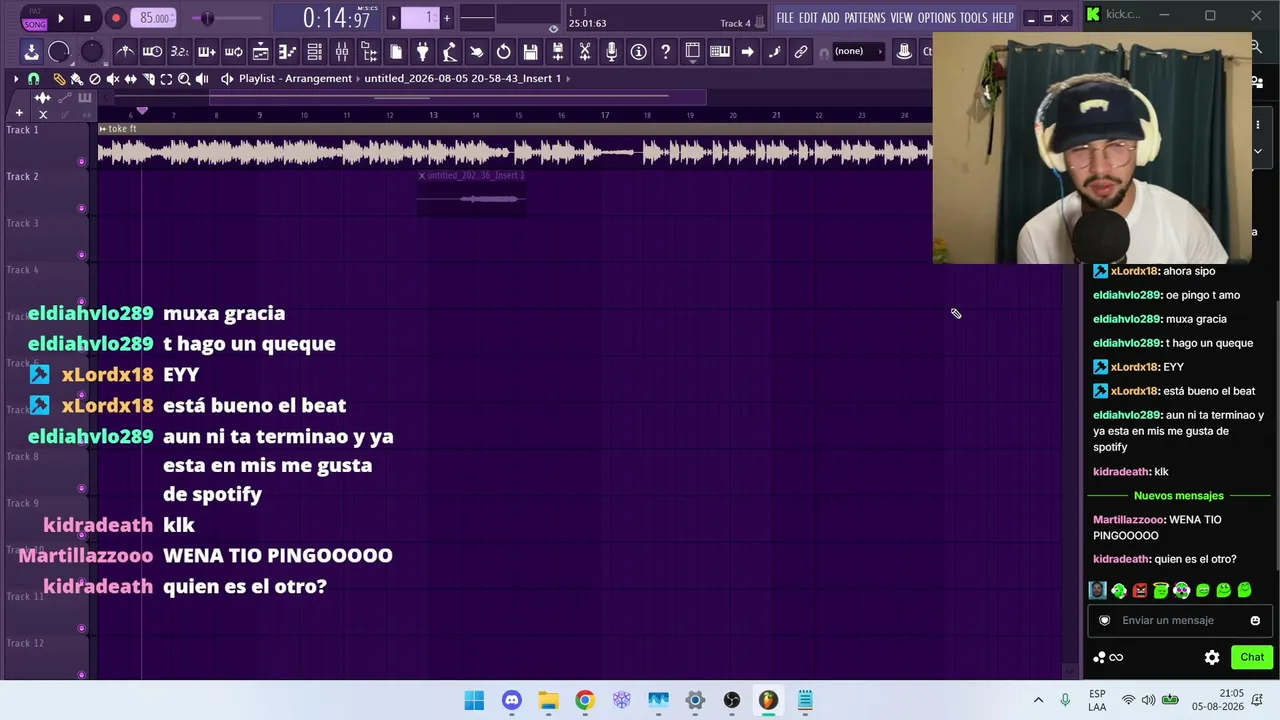1280x720 pixels.
Task: Click the download/import icon in toolbar
Action: (x=31, y=52)
